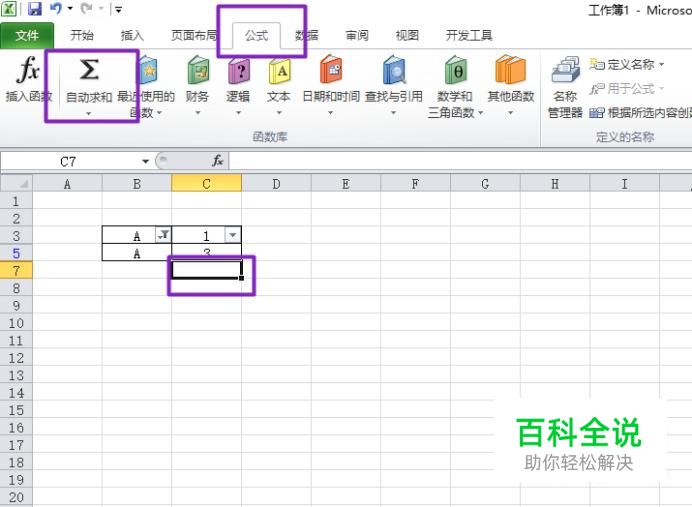Select column A header
The image size is (692, 507).
(x=67, y=184)
